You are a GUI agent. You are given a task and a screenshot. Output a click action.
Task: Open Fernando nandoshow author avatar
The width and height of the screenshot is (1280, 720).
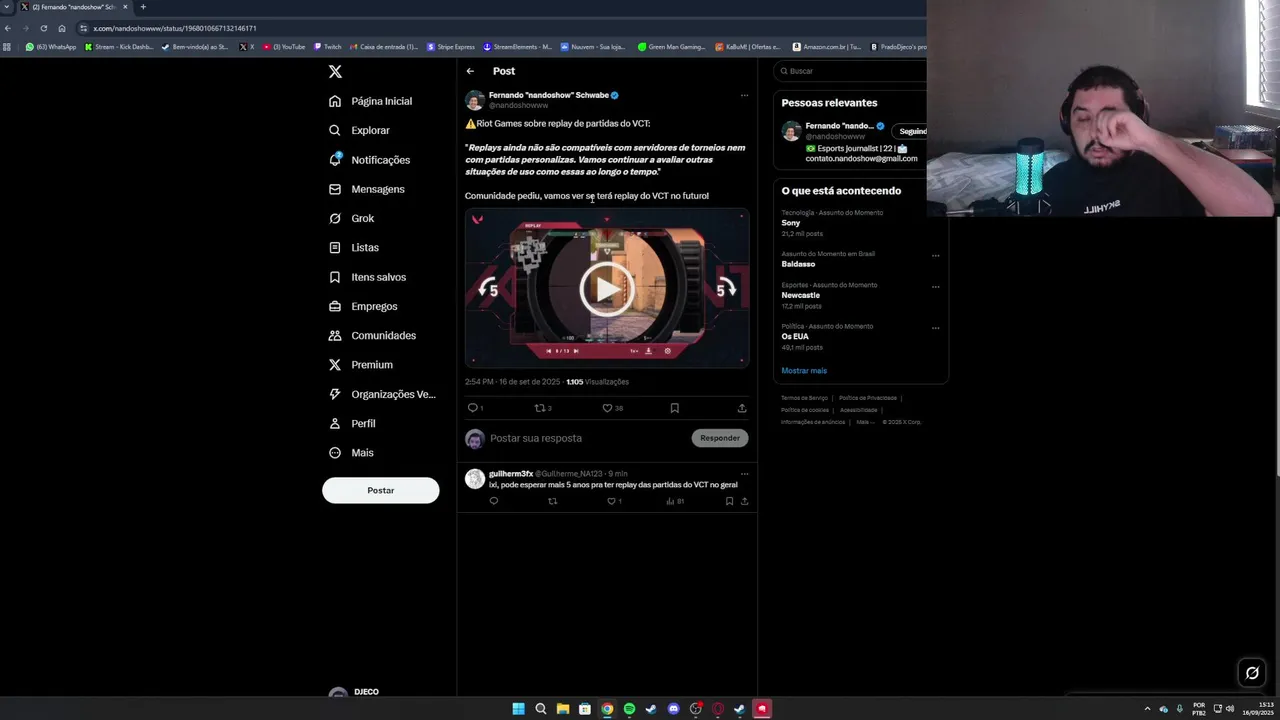click(475, 100)
